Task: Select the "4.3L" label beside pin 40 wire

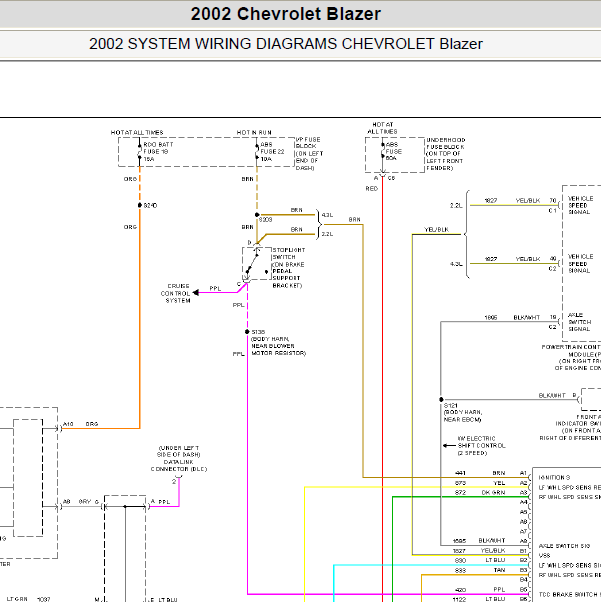Action: [456, 264]
